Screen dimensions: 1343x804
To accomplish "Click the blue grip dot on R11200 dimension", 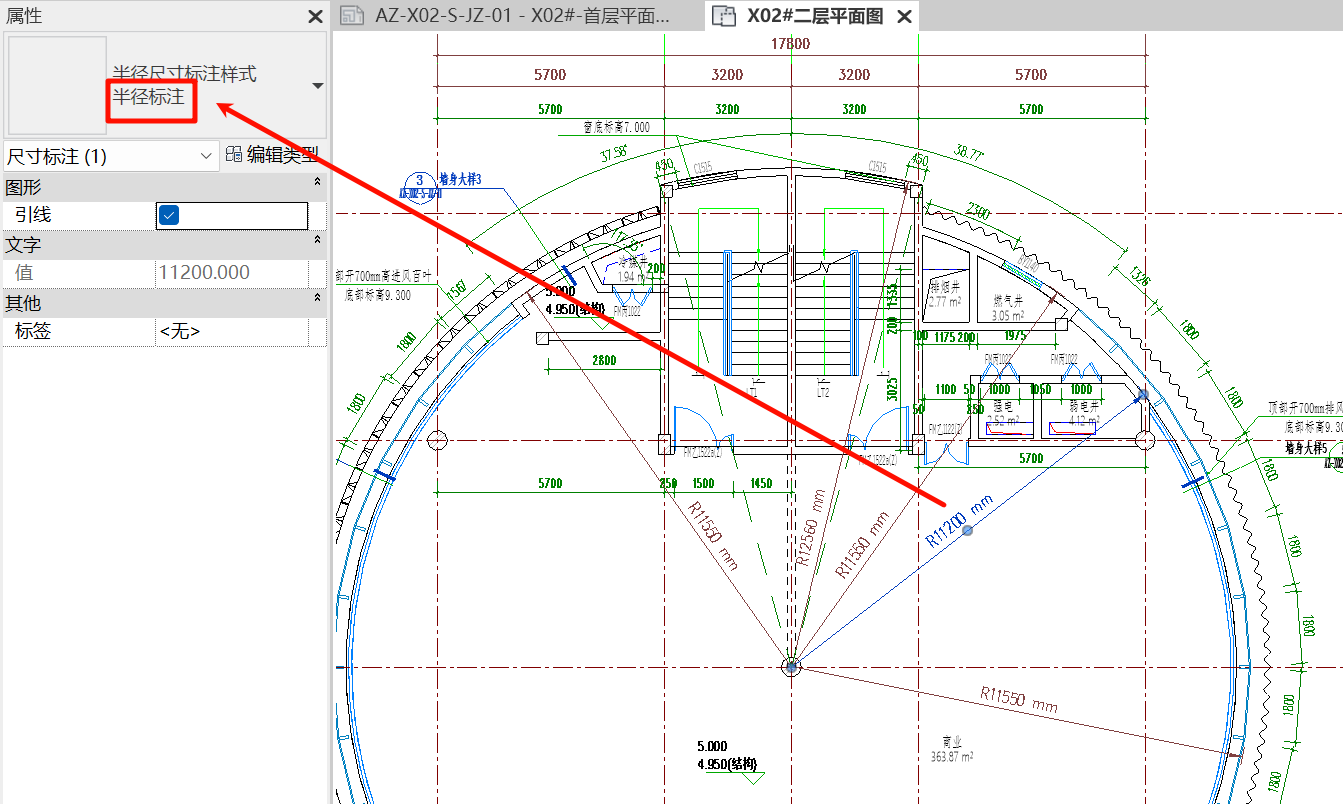I will [967, 531].
